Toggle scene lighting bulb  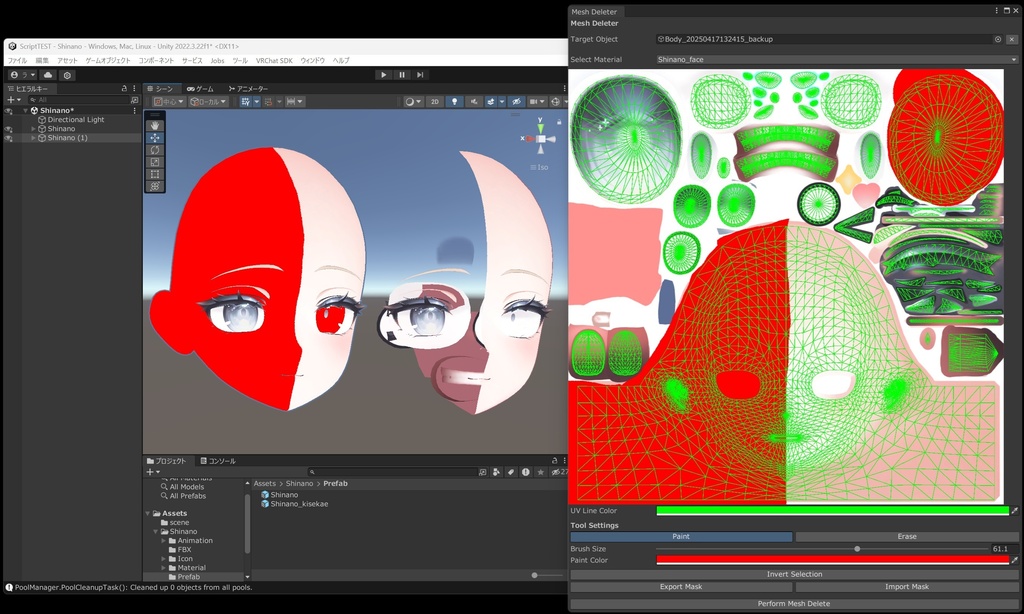pos(455,102)
